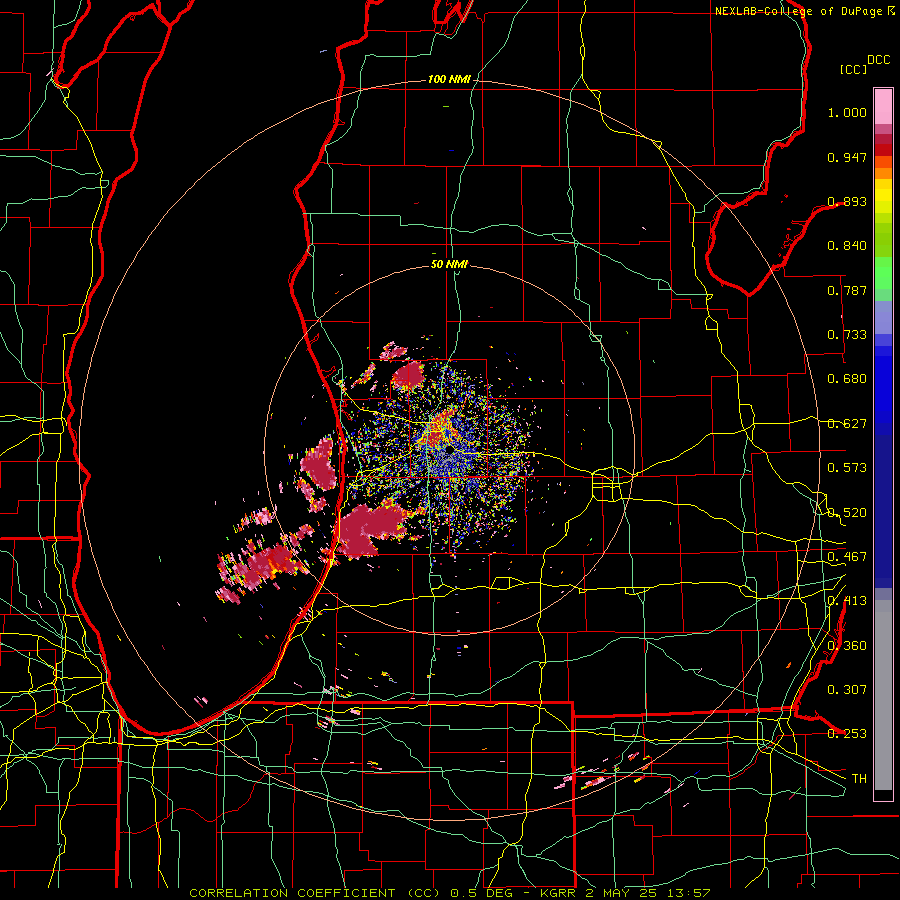Click the 0.733 legend value
Viewport: 900px width, 900px height.
847,335
